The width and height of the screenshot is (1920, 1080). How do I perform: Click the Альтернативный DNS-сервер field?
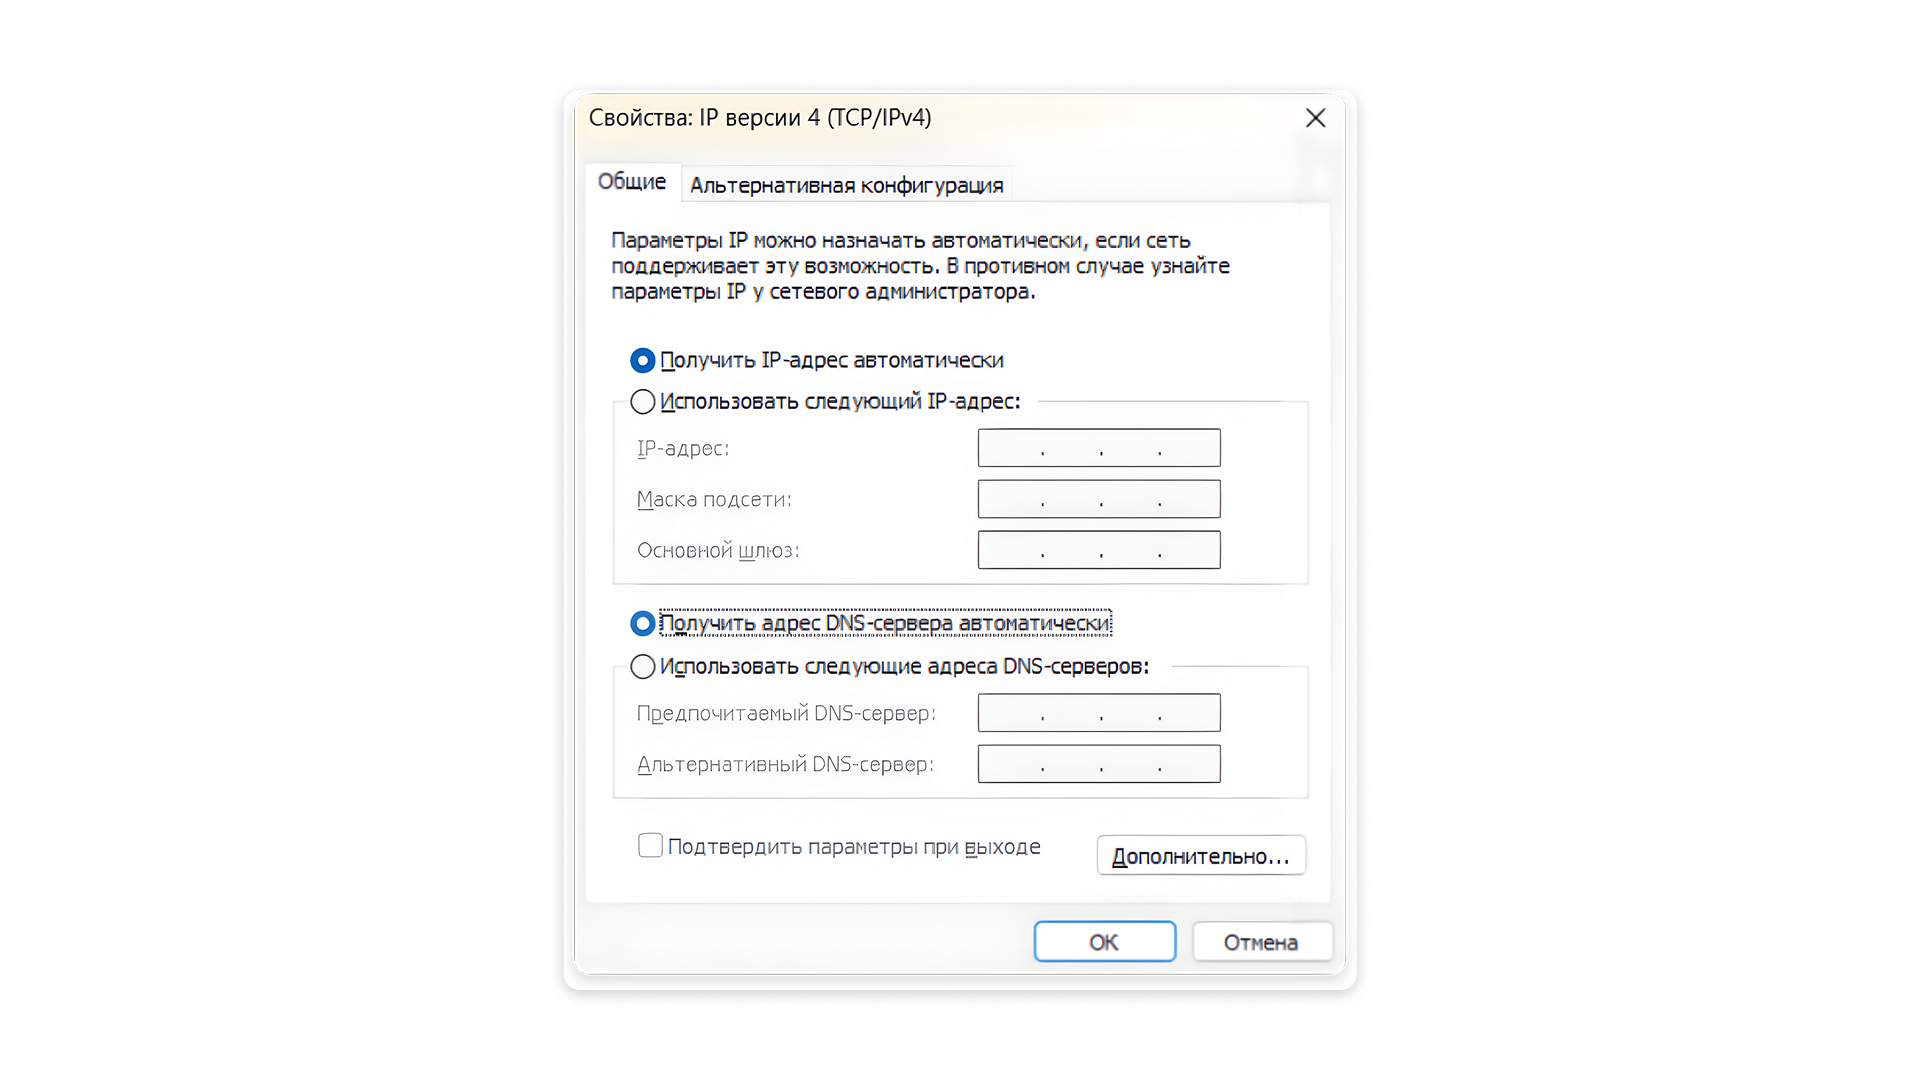click(1098, 764)
